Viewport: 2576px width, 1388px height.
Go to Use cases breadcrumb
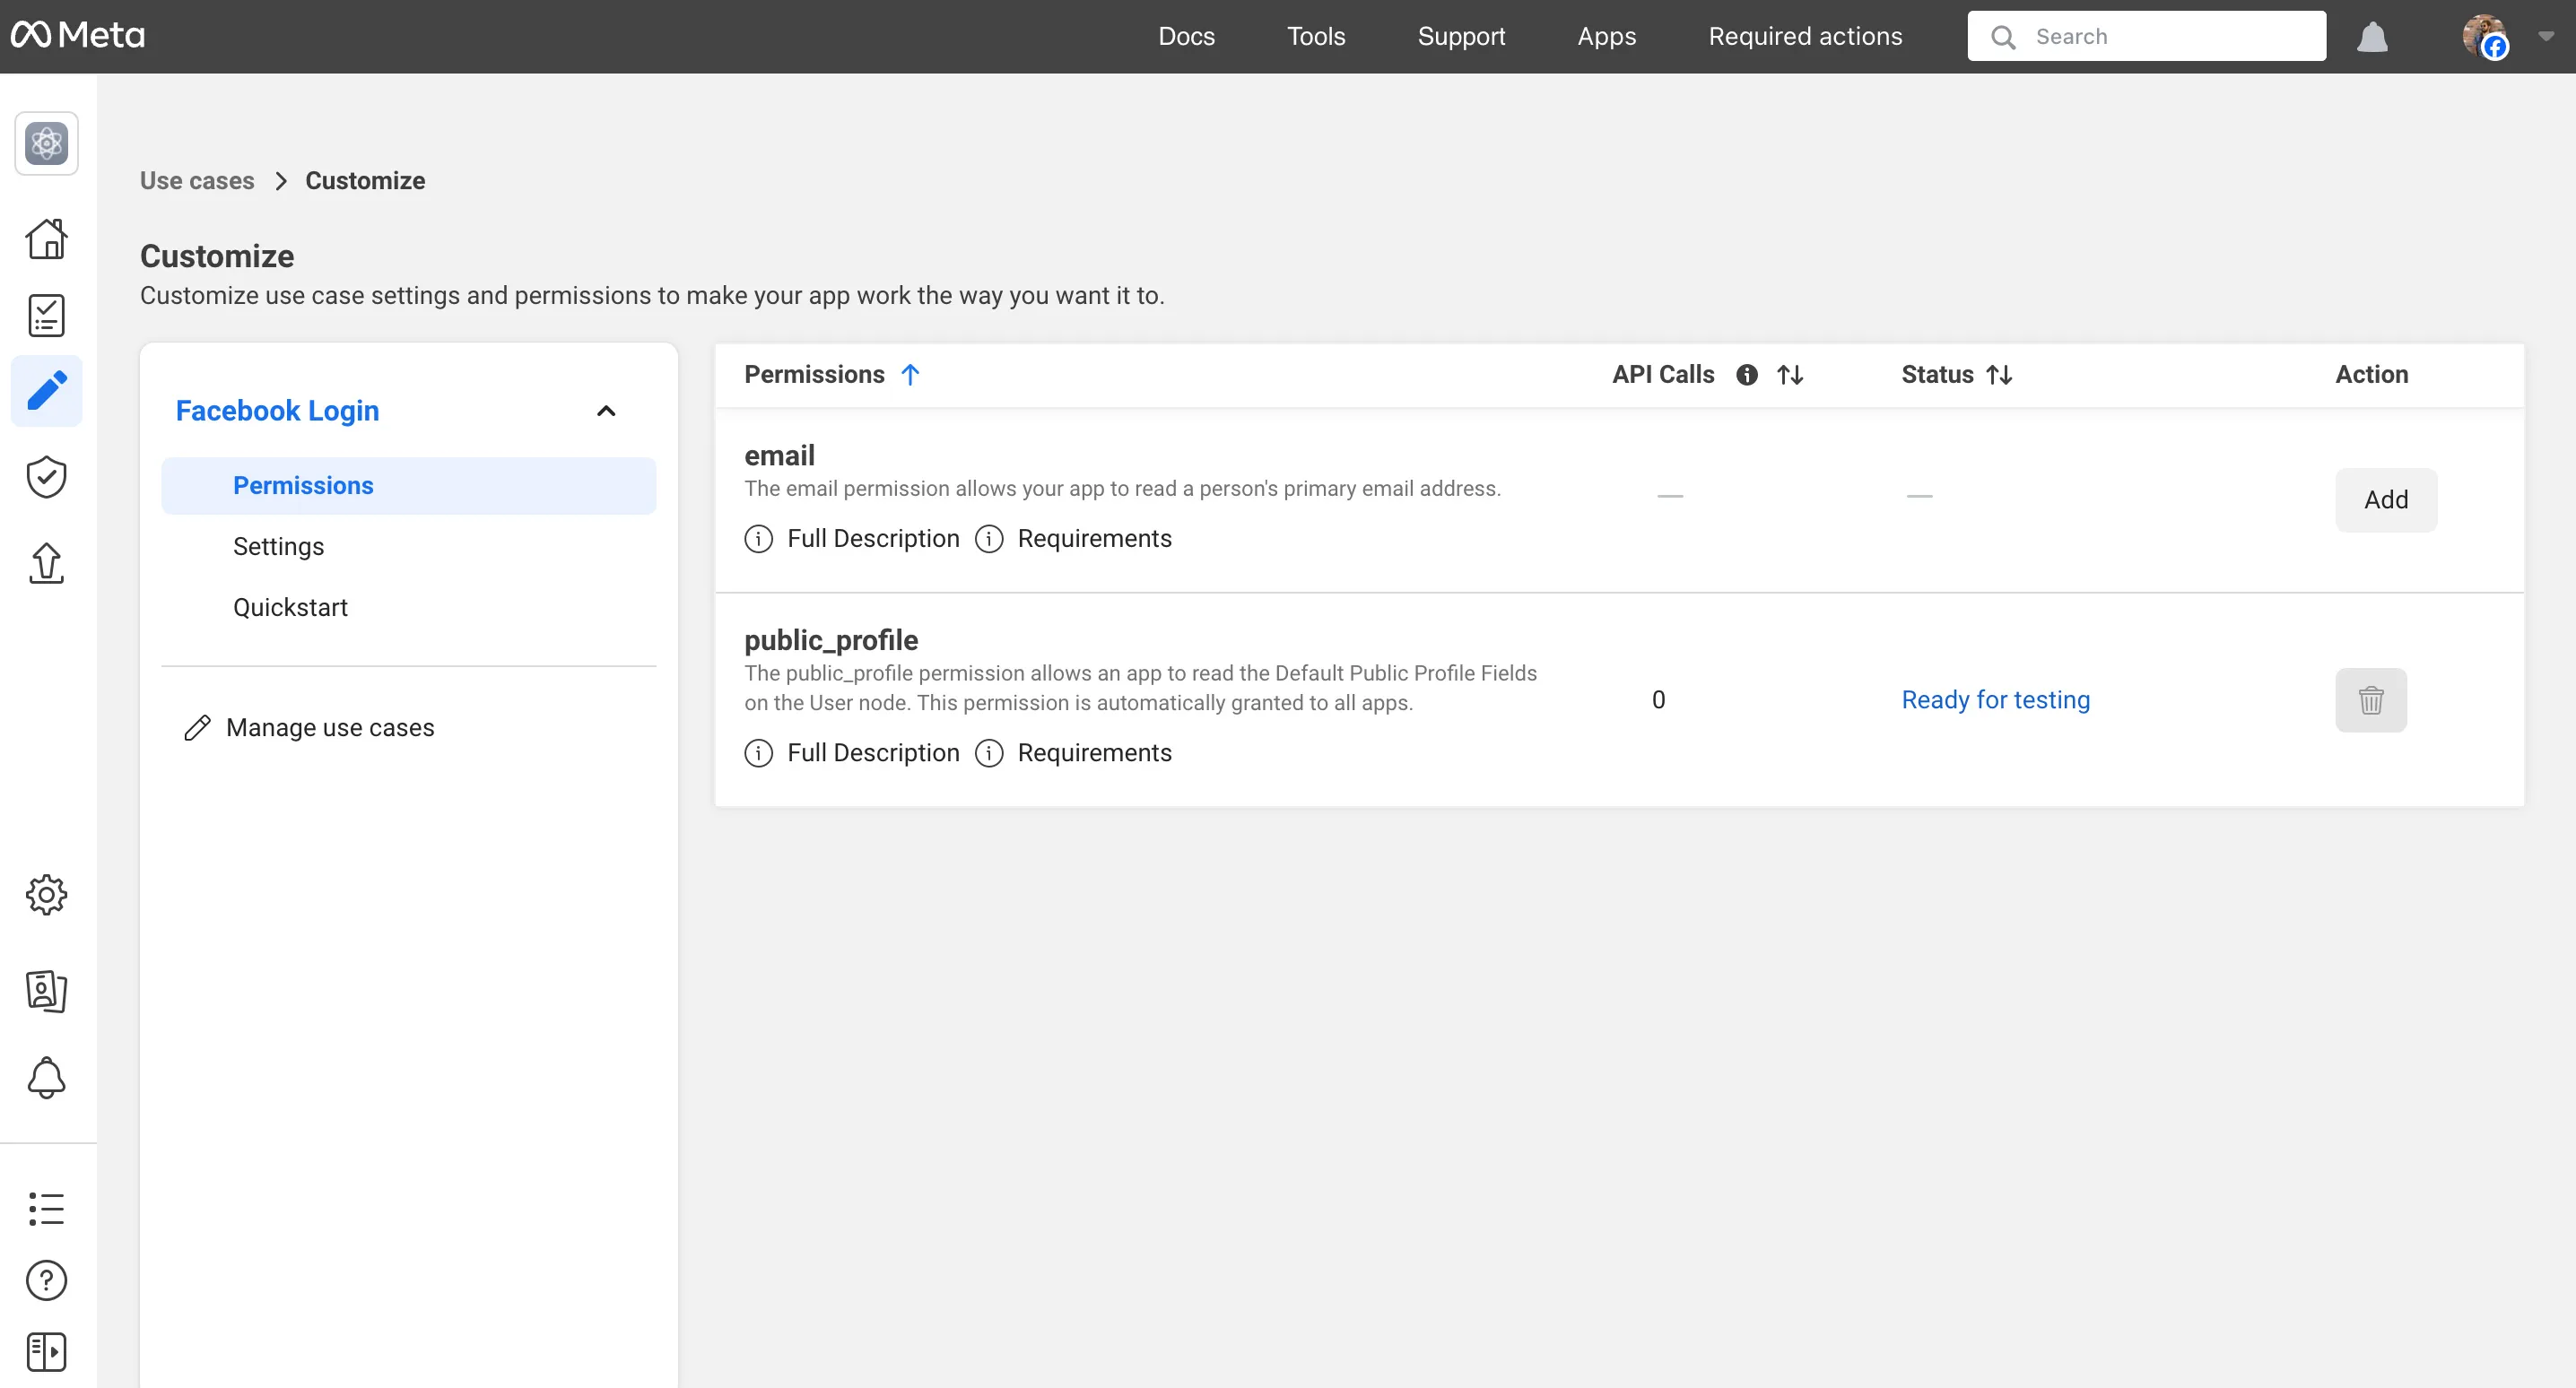click(x=197, y=181)
